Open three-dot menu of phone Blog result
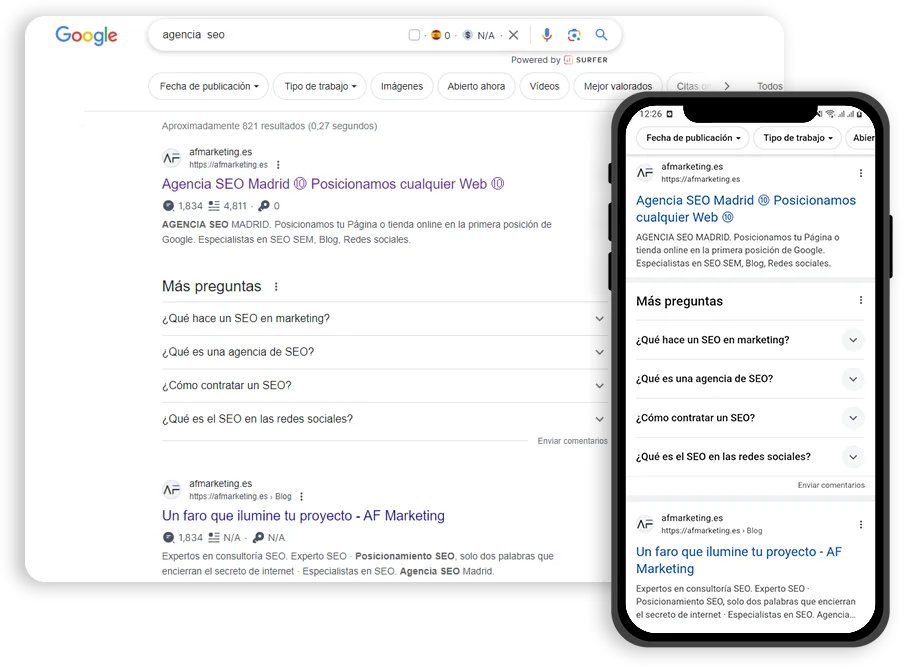Viewport: 904px width, 668px height. [x=861, y=524]
